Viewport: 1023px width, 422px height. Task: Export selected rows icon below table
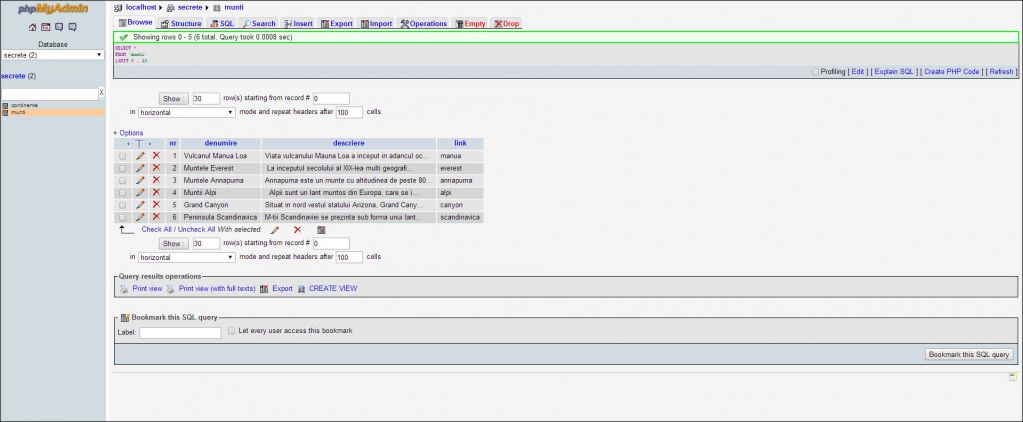[x=321, y=230]
